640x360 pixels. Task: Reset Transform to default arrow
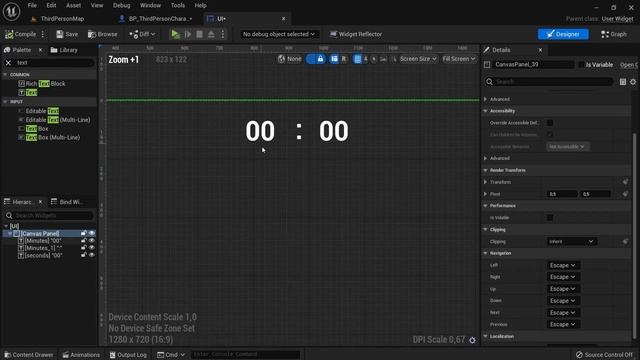pos(625,182)
